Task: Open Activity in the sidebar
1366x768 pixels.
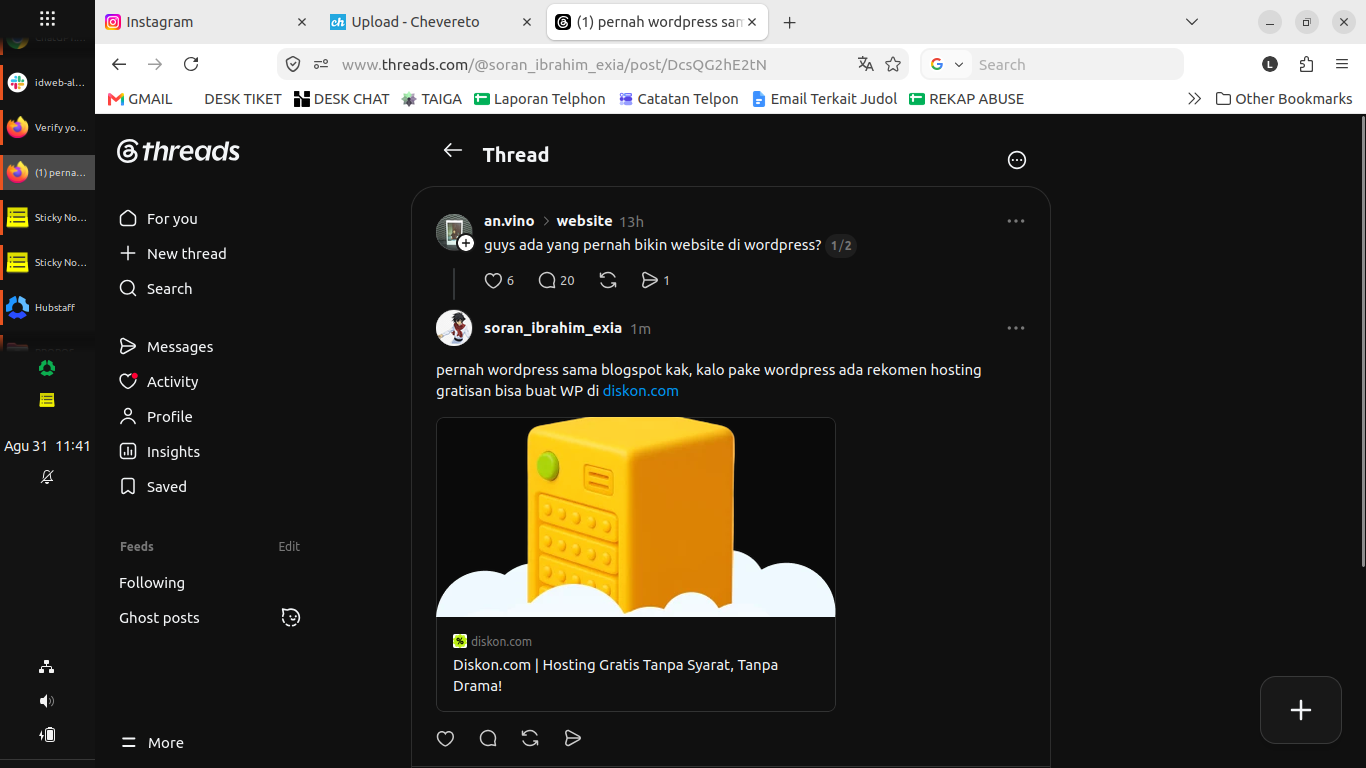Action: [x=158, y=382]
